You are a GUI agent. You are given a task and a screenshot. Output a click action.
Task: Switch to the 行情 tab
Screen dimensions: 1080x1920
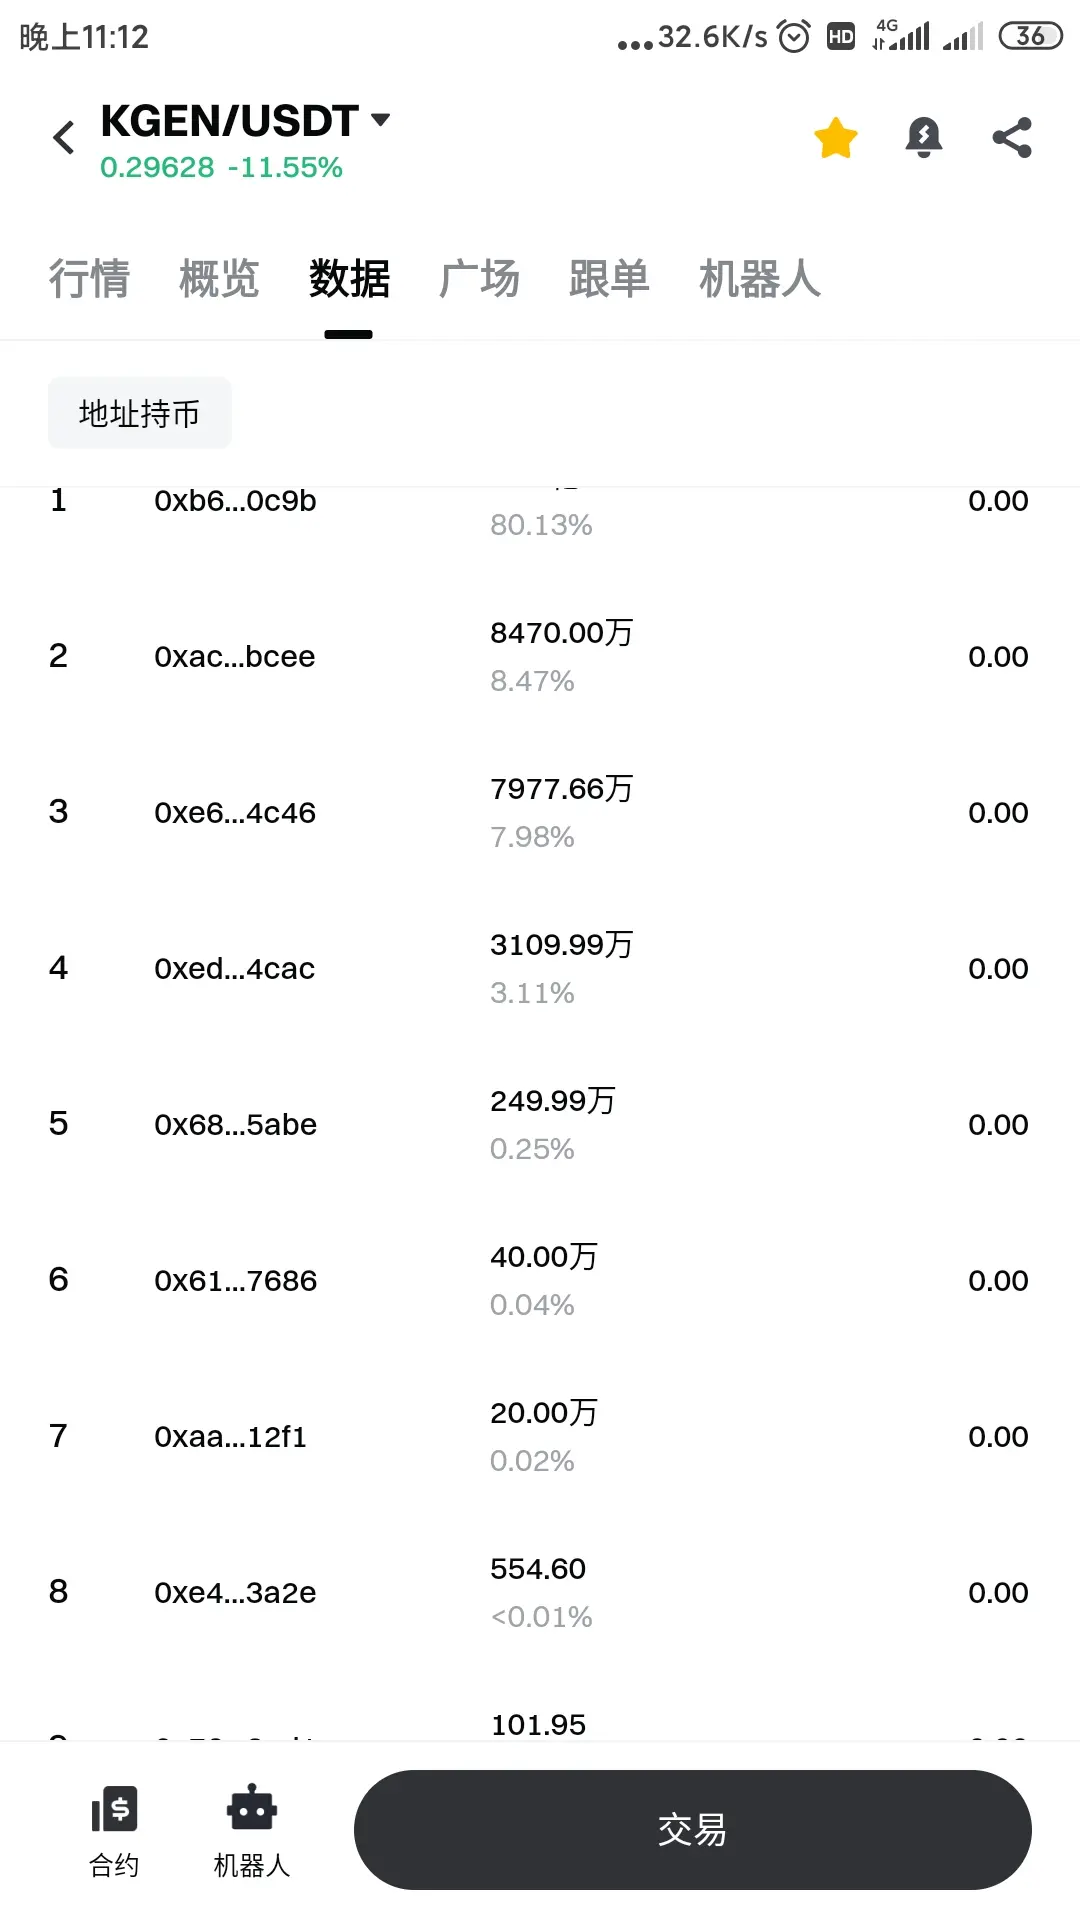point(89,278)
